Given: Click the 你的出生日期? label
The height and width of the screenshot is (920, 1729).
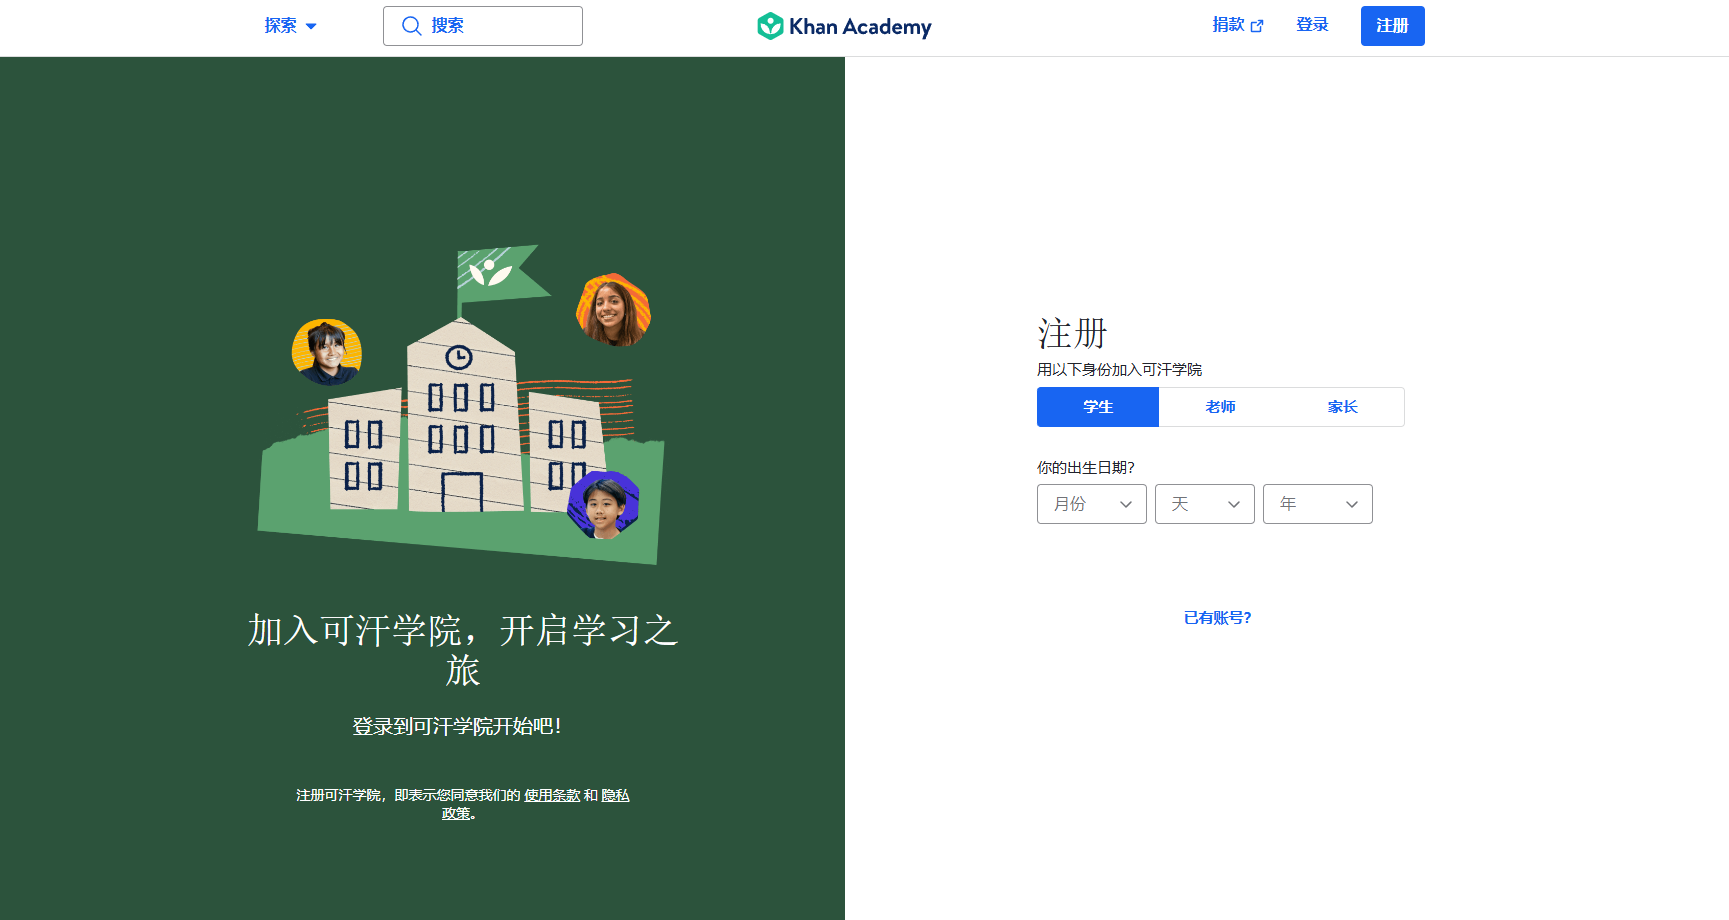Looking at the screenshot, I should (1086, 467).
